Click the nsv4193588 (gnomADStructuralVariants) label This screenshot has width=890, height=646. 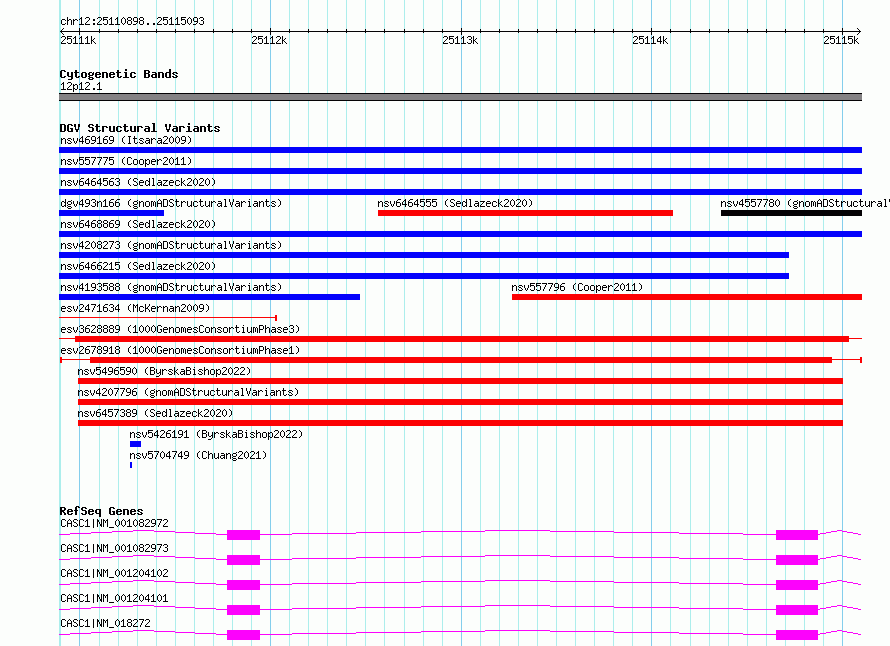[x=171, y=287]
